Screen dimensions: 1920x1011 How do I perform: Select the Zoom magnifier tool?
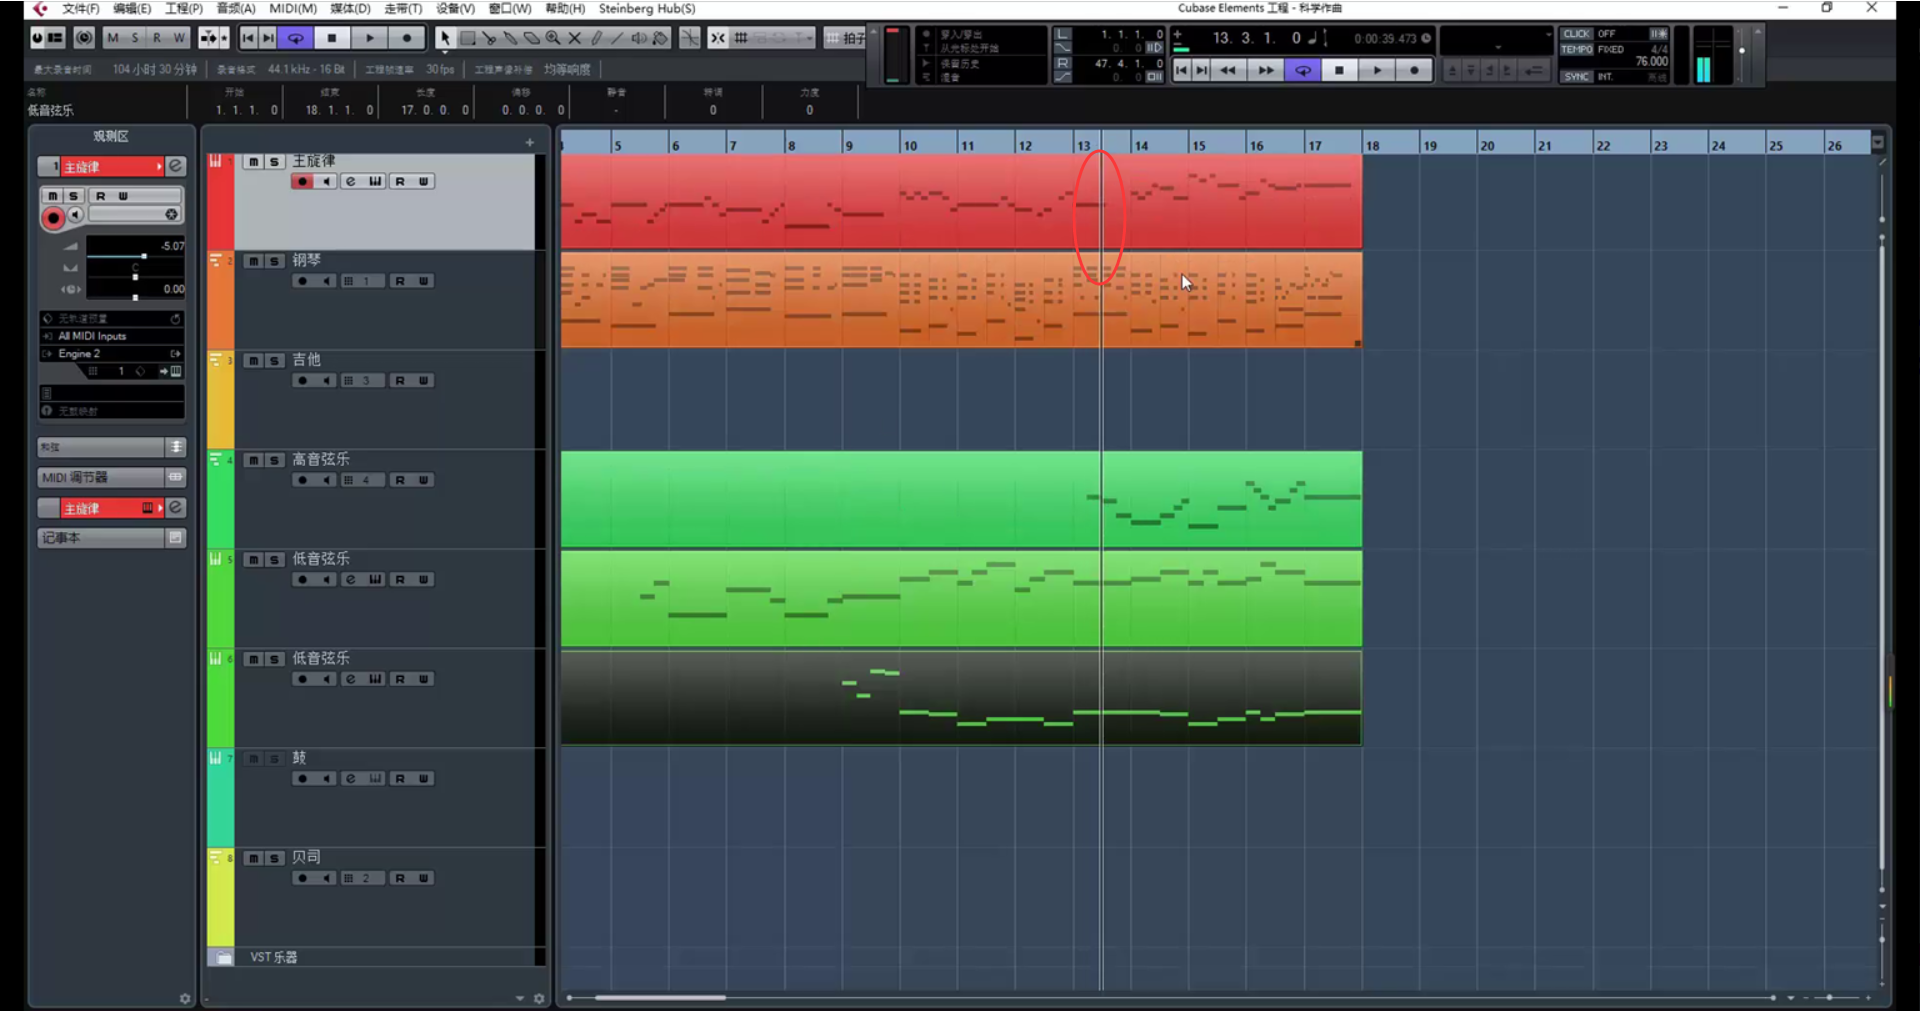tap(553, 38)
